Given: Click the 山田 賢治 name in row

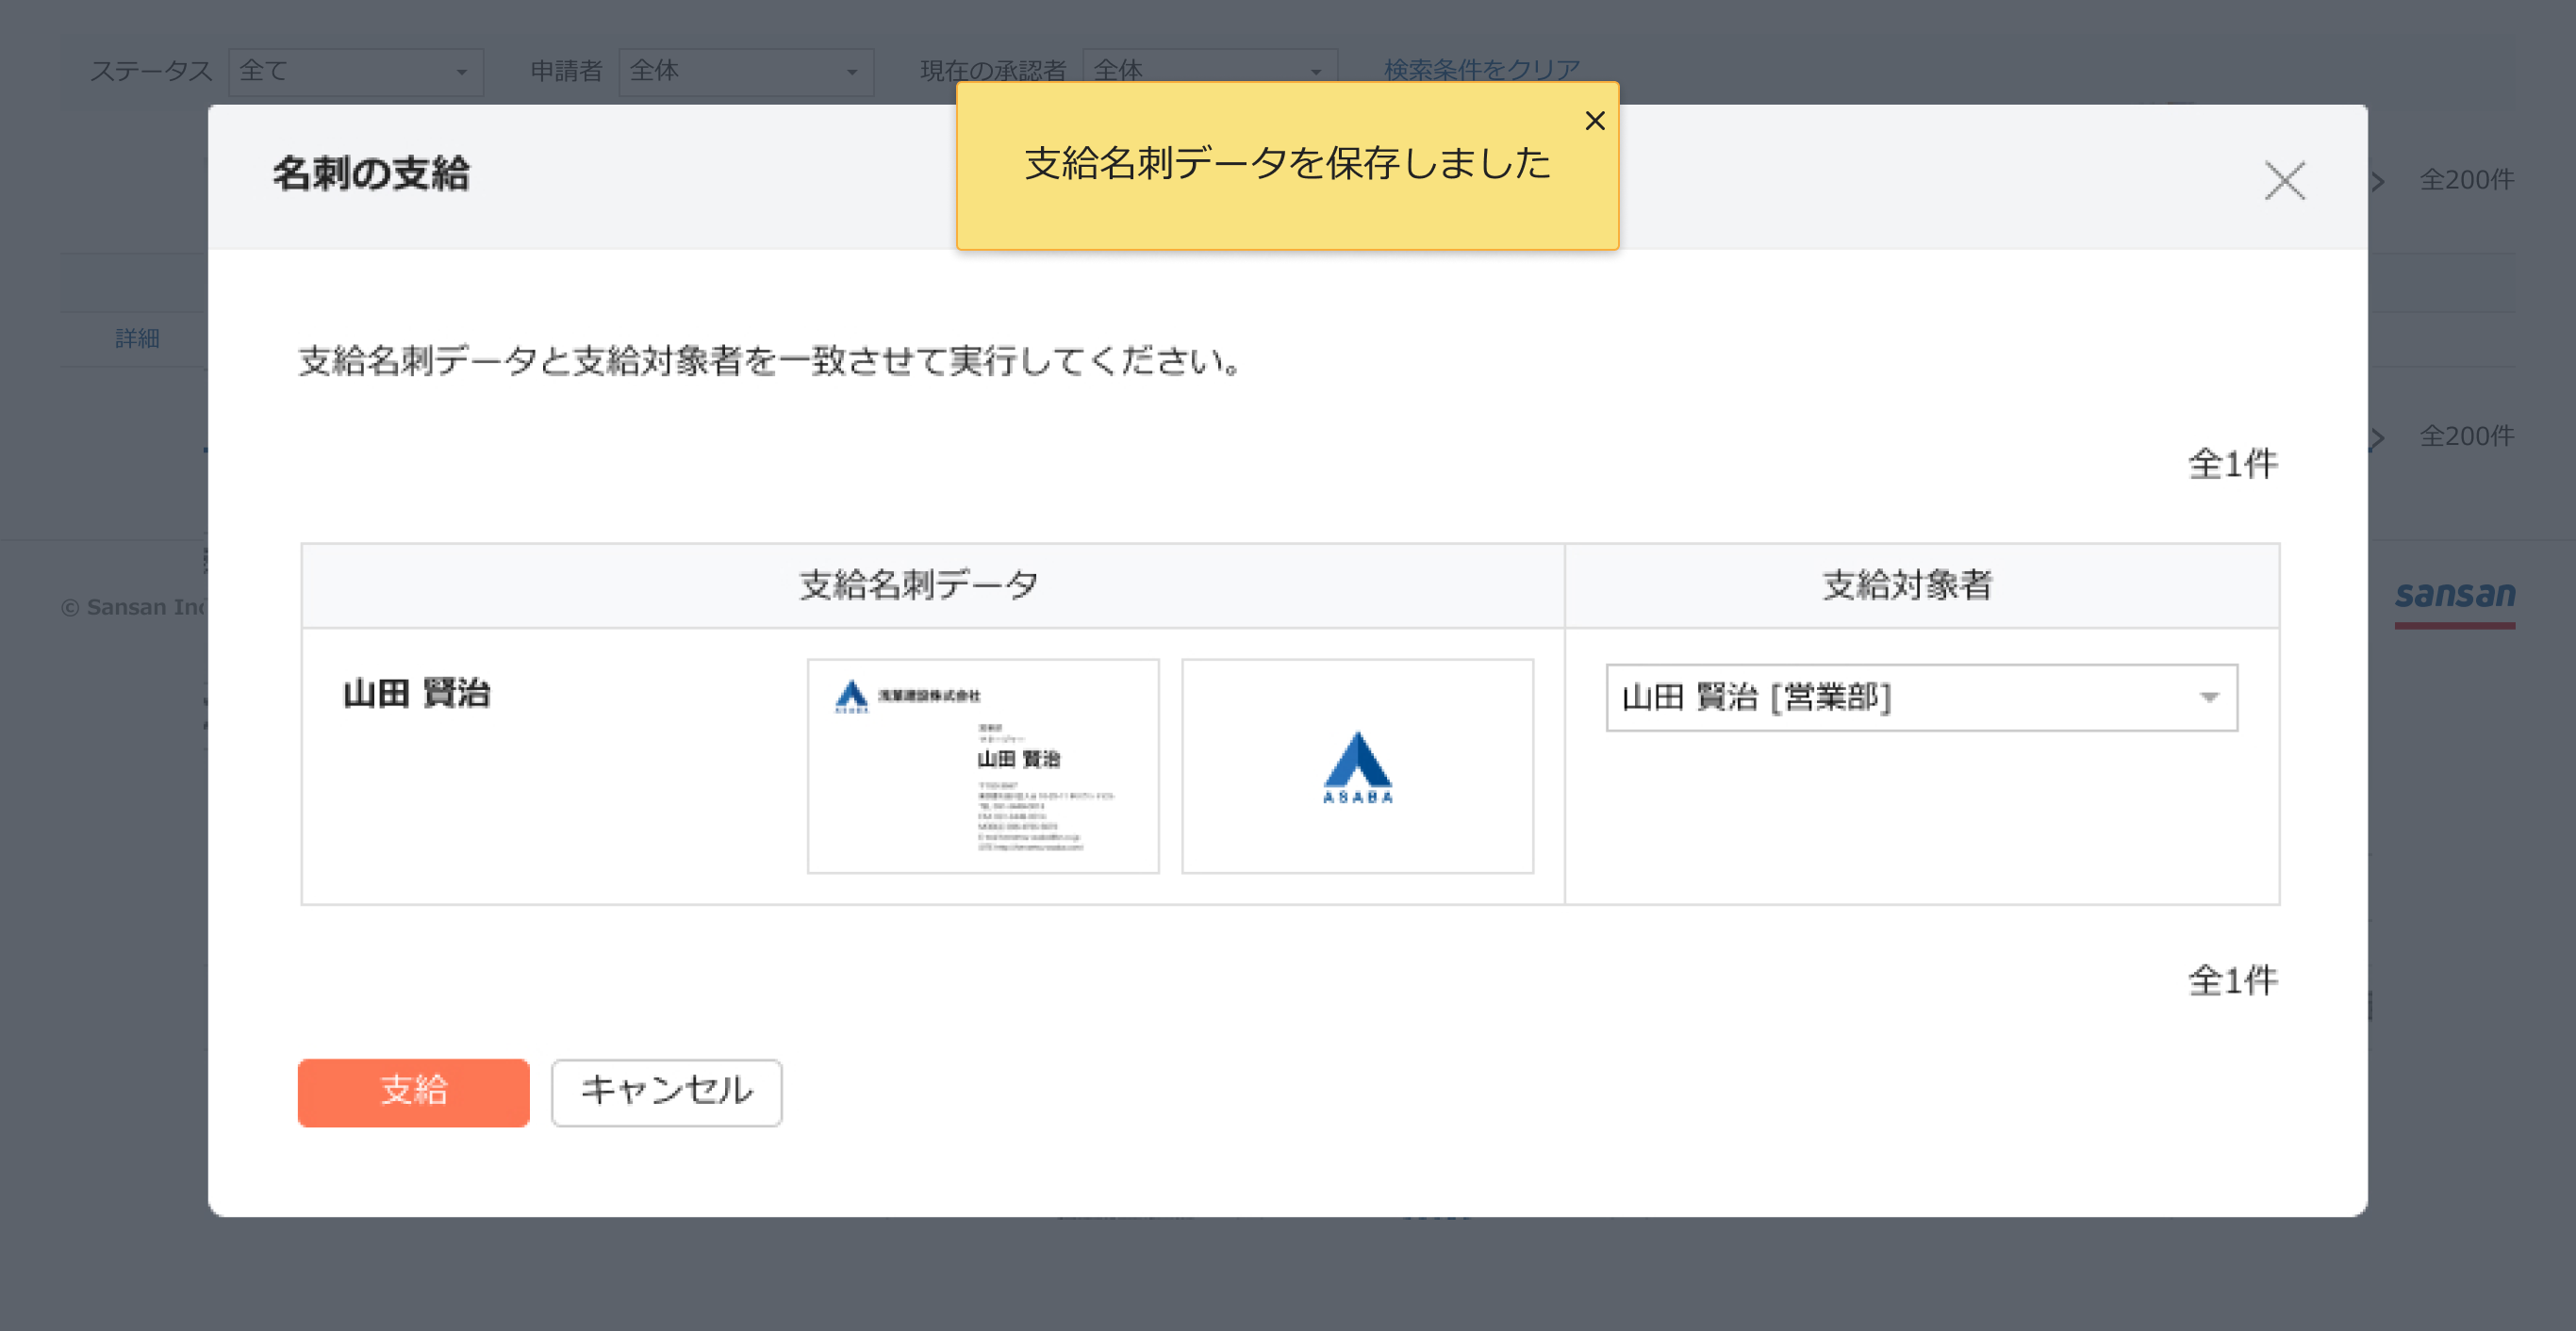Looking at the screenshot, I should [416, 693].
